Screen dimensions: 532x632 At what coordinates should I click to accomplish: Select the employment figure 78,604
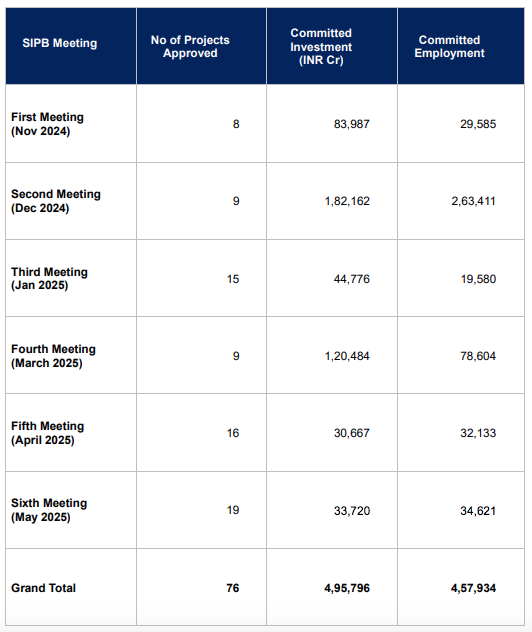coord(478,356)
